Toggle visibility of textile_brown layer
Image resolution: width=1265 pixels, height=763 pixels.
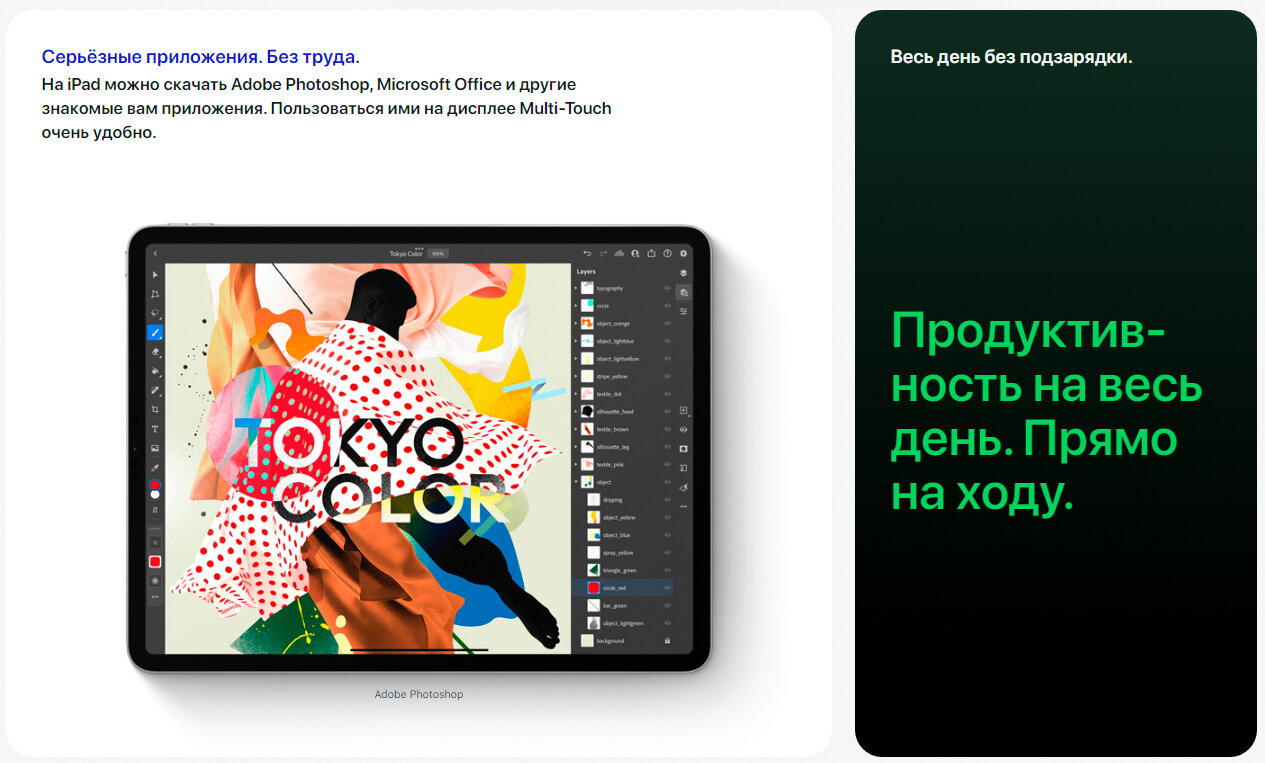[667, 429]
